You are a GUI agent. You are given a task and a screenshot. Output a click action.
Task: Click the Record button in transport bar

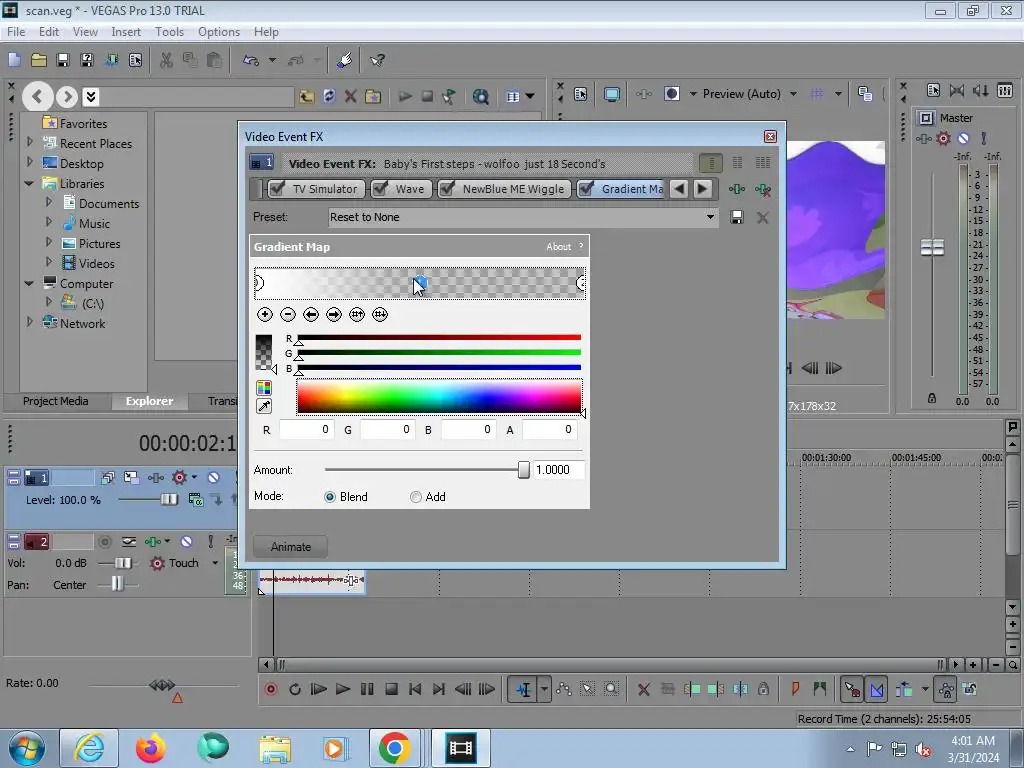(271, 689)
